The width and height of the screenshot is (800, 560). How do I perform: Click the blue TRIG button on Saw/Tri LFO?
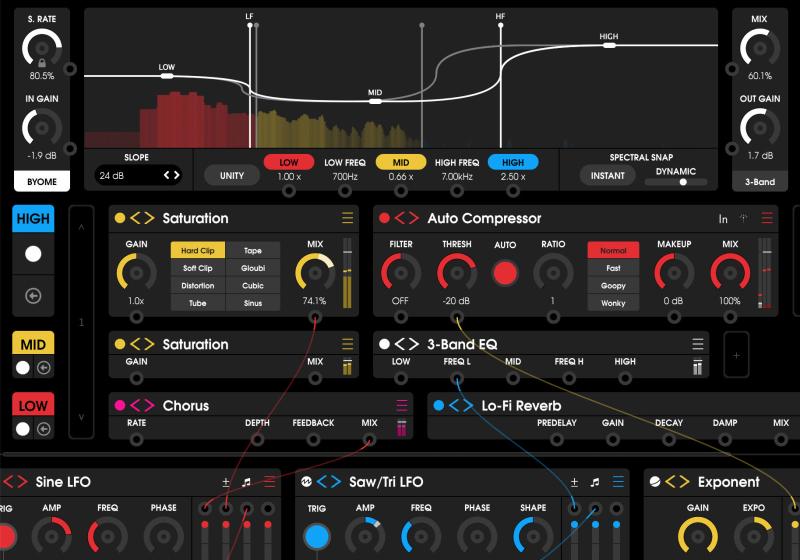coord(317,537)
